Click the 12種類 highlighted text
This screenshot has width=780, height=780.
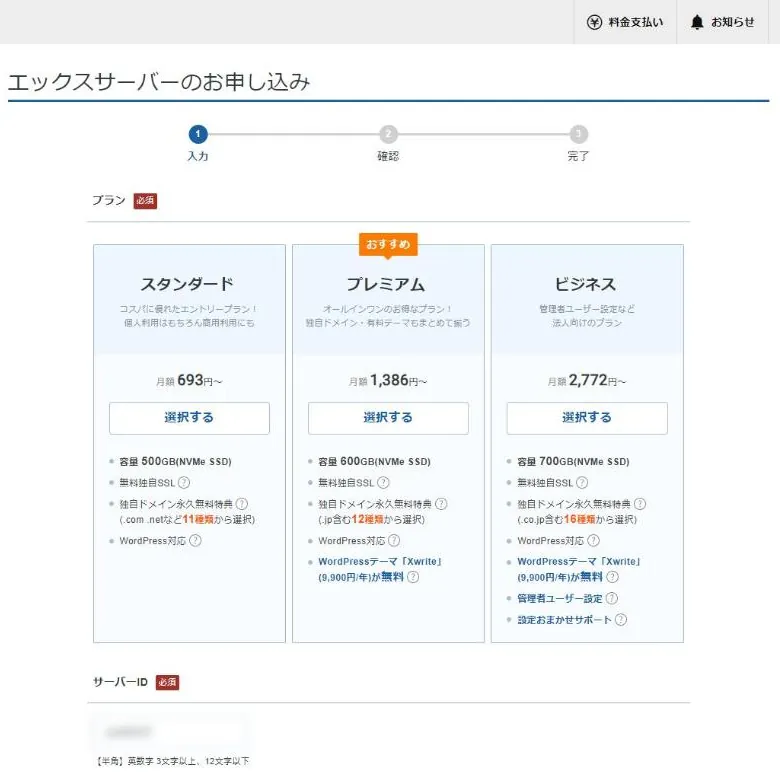coord(368,519)
